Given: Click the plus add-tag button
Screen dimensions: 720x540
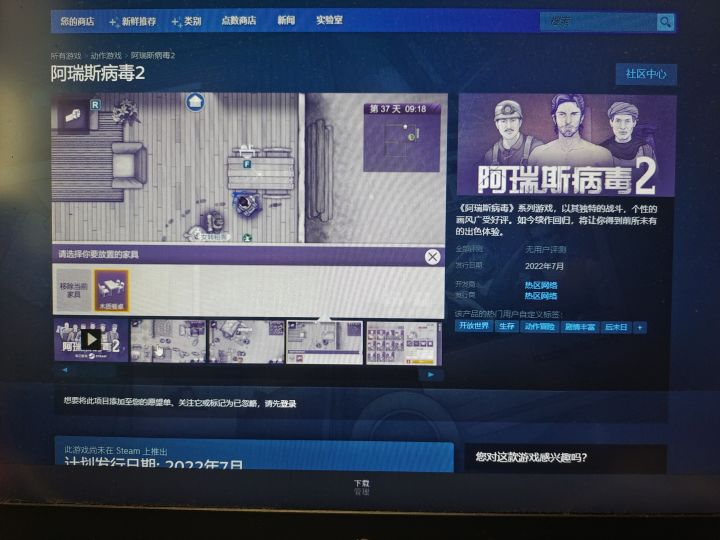Looking at the screenshot, I should [640, 327].
